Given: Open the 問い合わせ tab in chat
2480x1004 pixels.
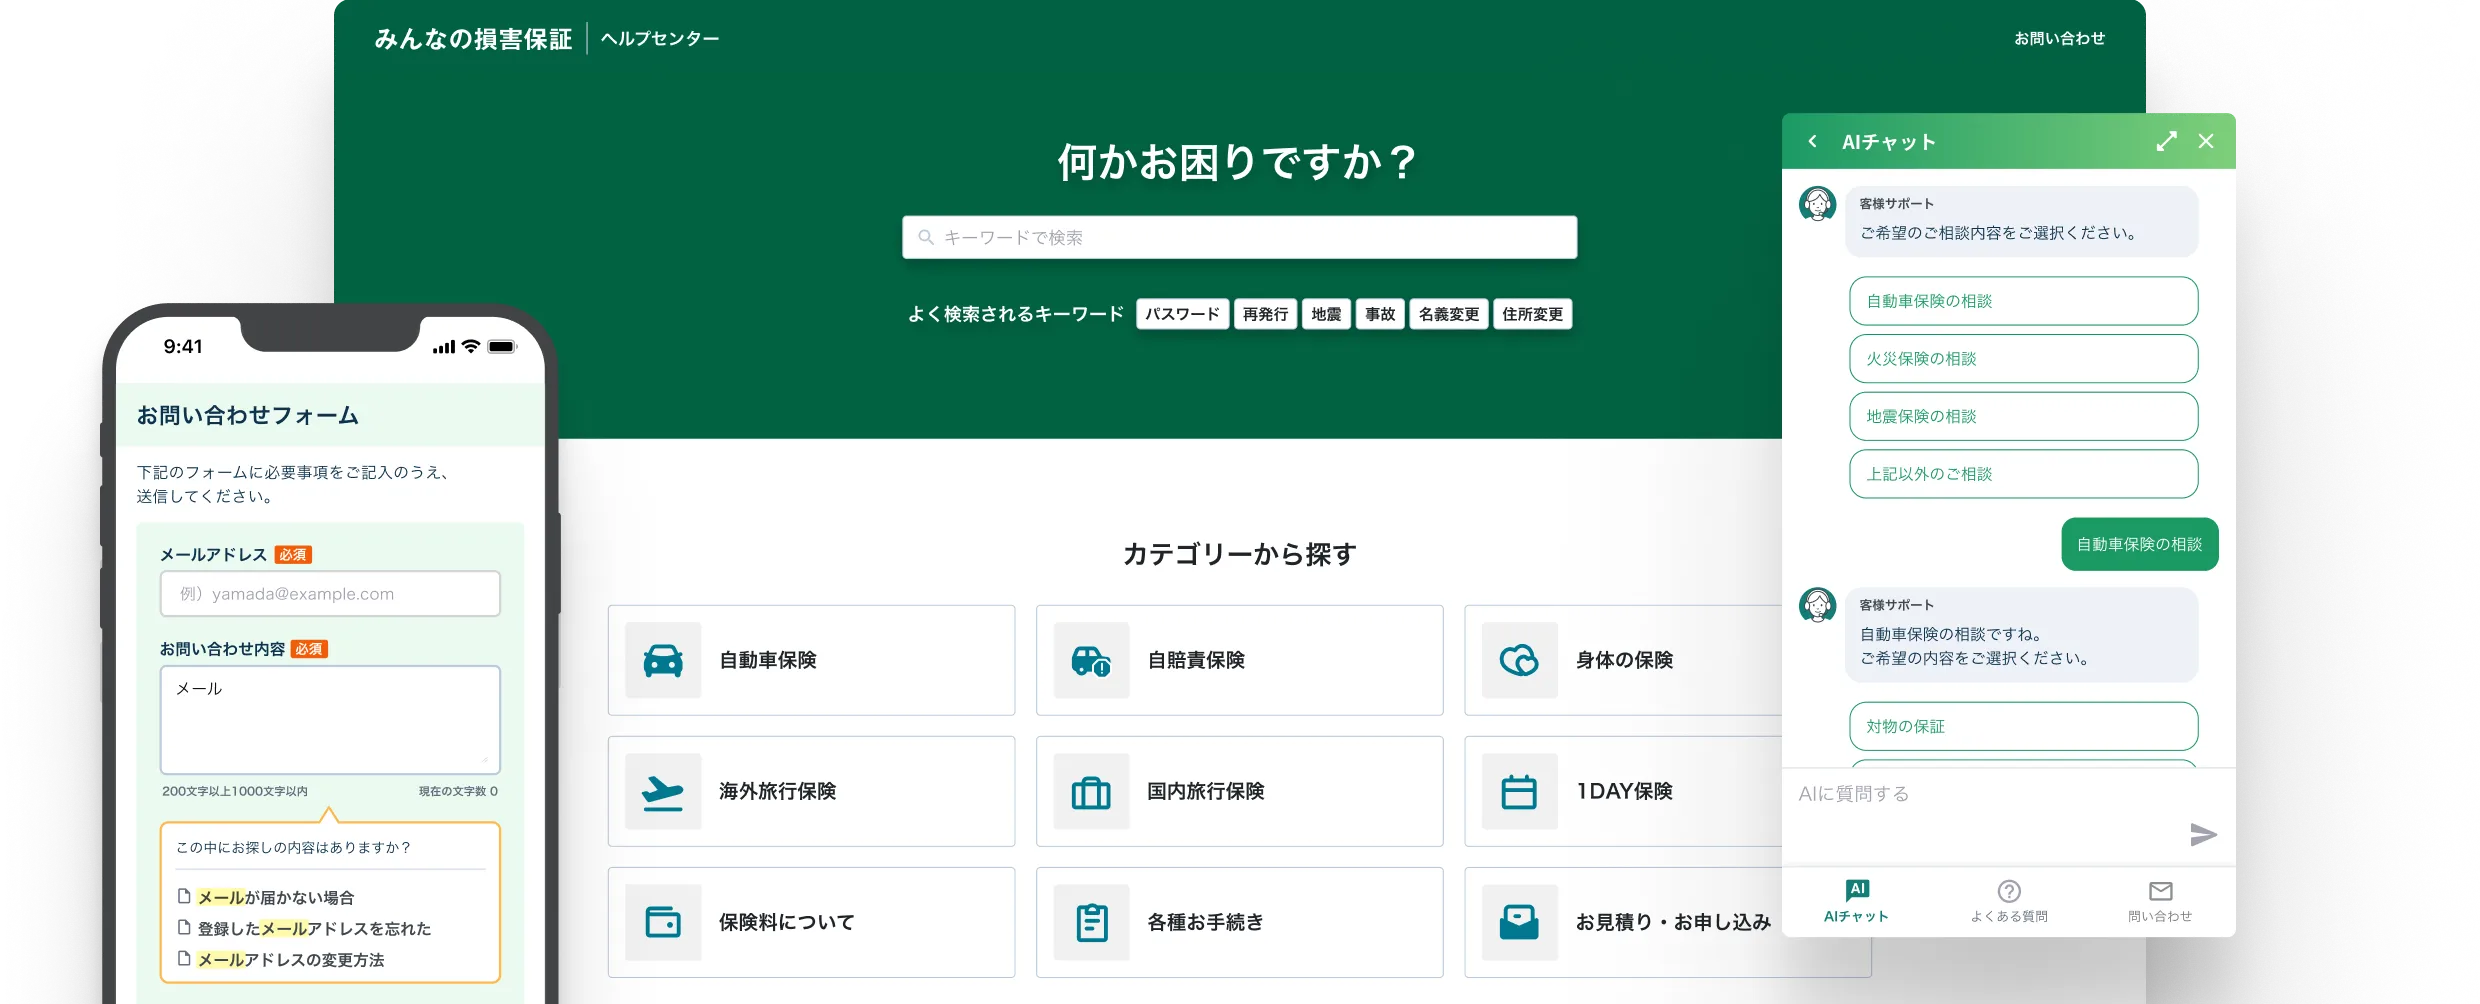Looking at the screenshot, I should coord(2160,901).
